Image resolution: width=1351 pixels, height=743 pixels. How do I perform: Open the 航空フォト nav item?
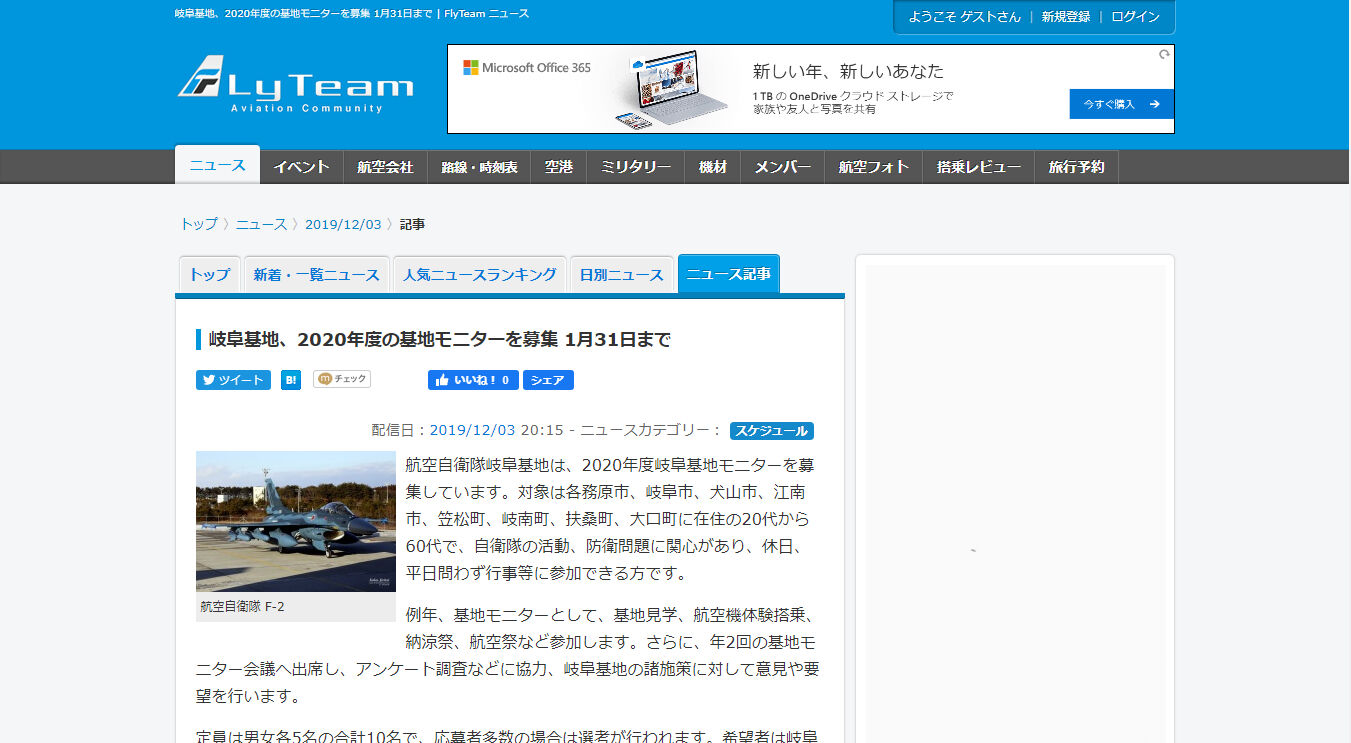pos(874,167)
